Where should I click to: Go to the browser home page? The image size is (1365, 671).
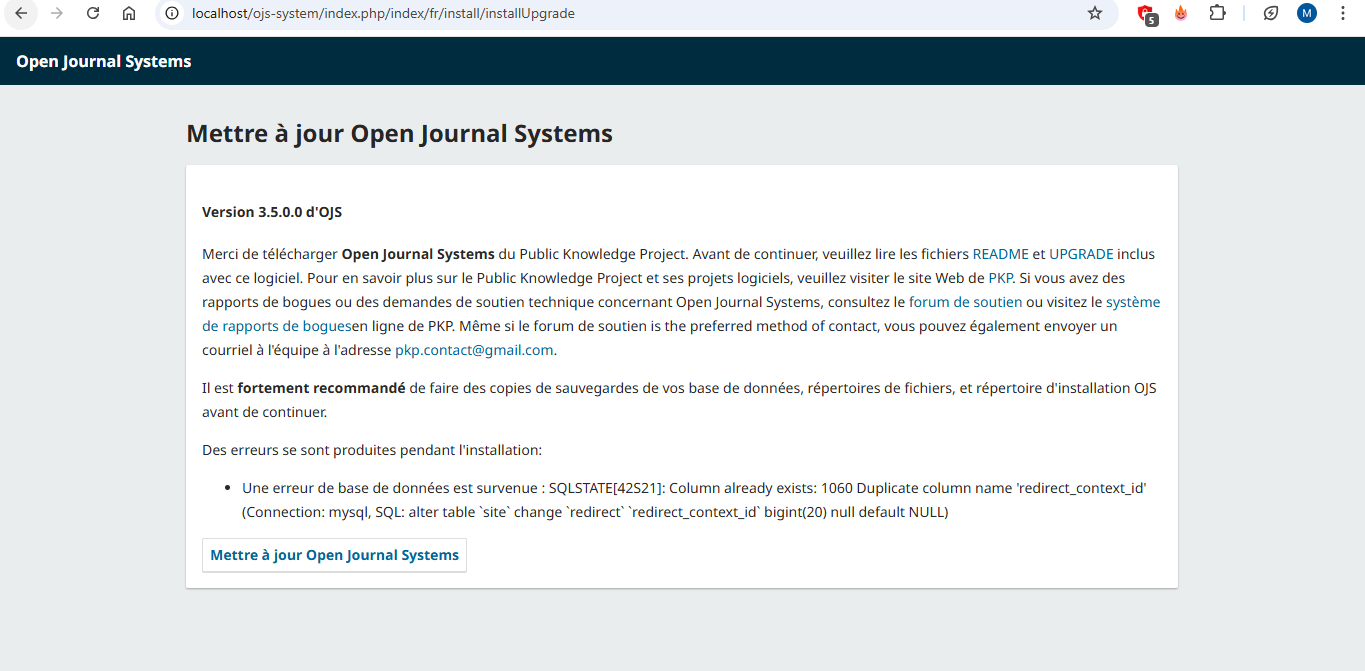tap(129, 13)
